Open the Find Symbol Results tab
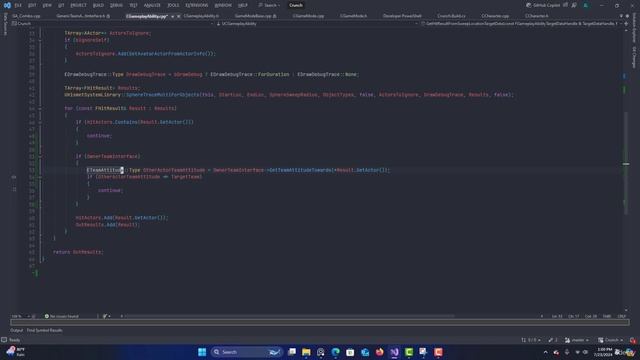Image resolution: width=640 pixels, height=360 pixels. click(44, 330)
